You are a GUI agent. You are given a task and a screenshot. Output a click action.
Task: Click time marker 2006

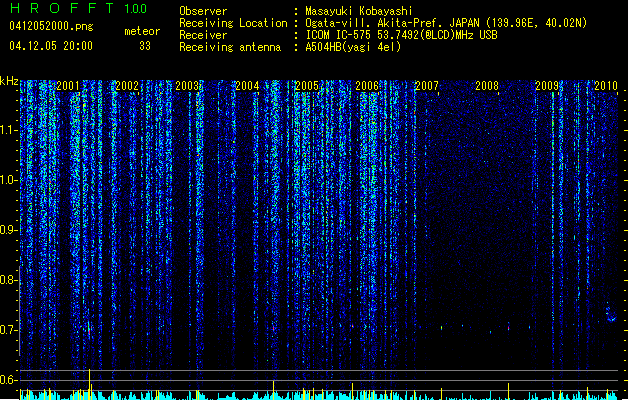click(367, 86)
